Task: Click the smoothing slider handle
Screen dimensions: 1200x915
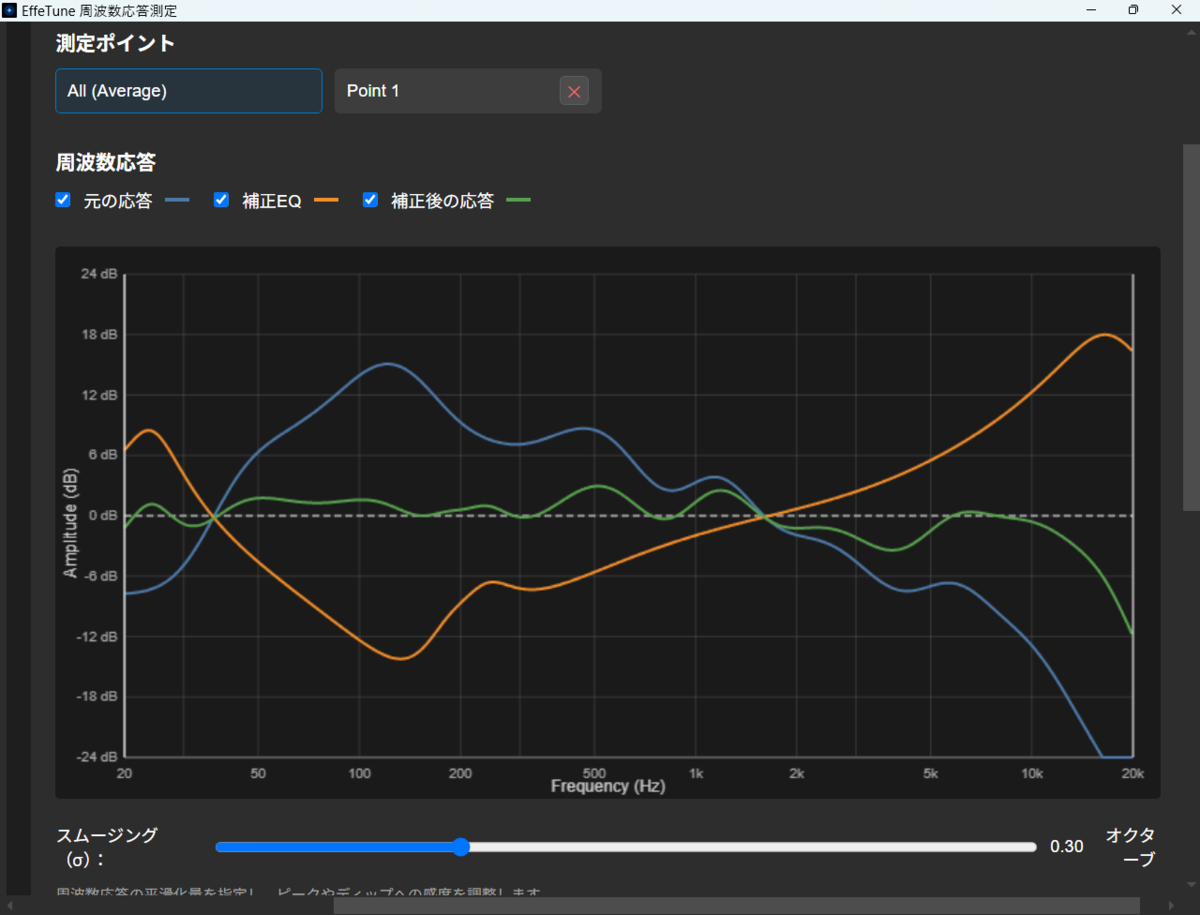Action: click(461, 847)
